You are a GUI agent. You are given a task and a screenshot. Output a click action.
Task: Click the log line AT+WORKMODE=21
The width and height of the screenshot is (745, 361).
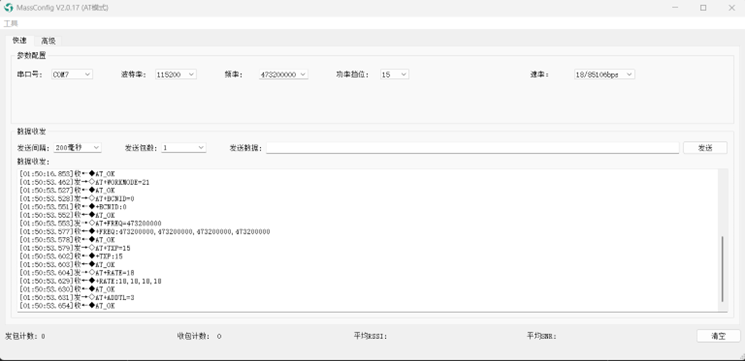tap(85, 182)
